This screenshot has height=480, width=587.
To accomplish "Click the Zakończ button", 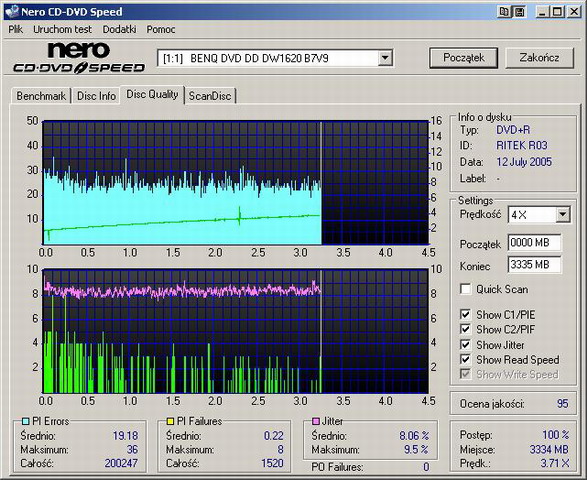I will point(539,58).
